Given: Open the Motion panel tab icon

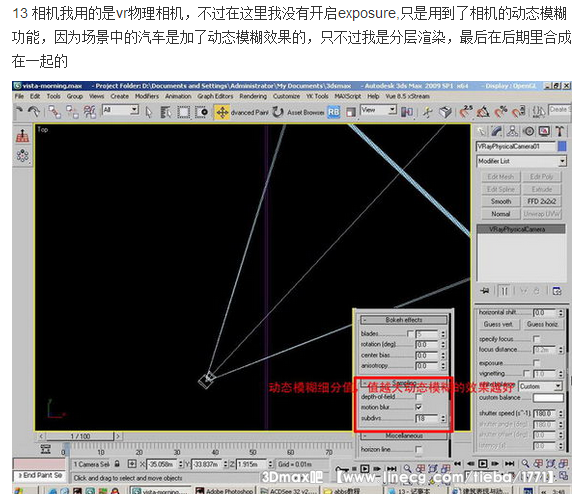Looking at the screenshot, I should point(528,131).
